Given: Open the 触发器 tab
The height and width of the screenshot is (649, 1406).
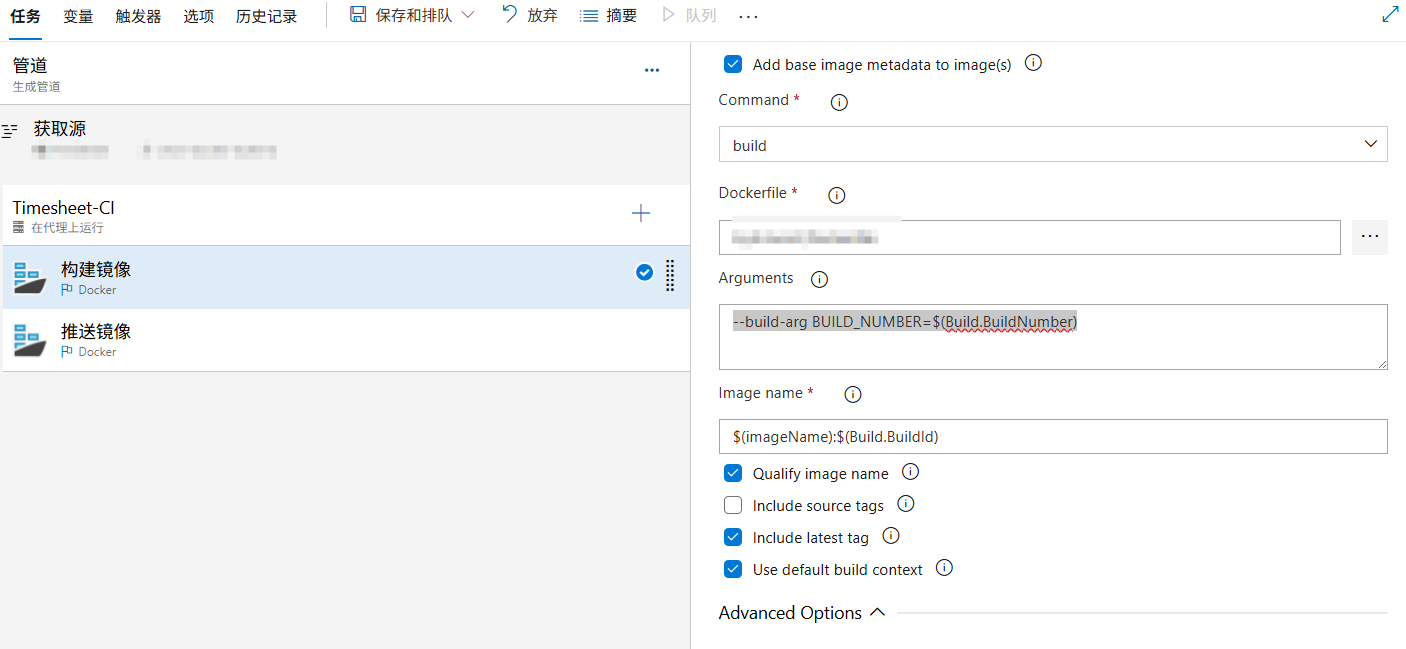Looking at the screenshot, I should tap(138, 16).
